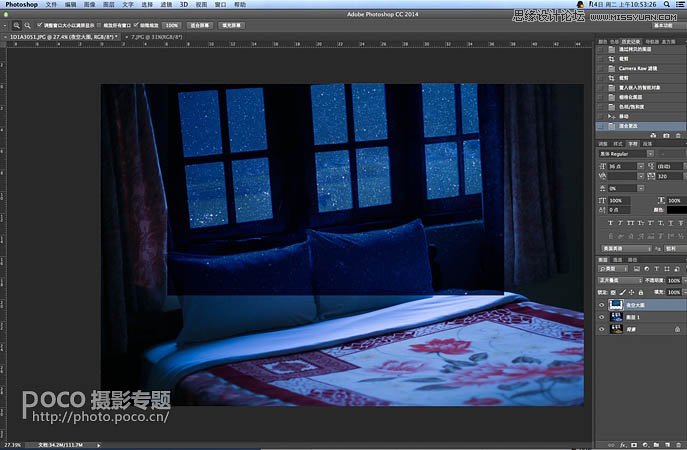Open the 编辑 (Edit) menu
The image size is (687, 450).
coord(71,4)
